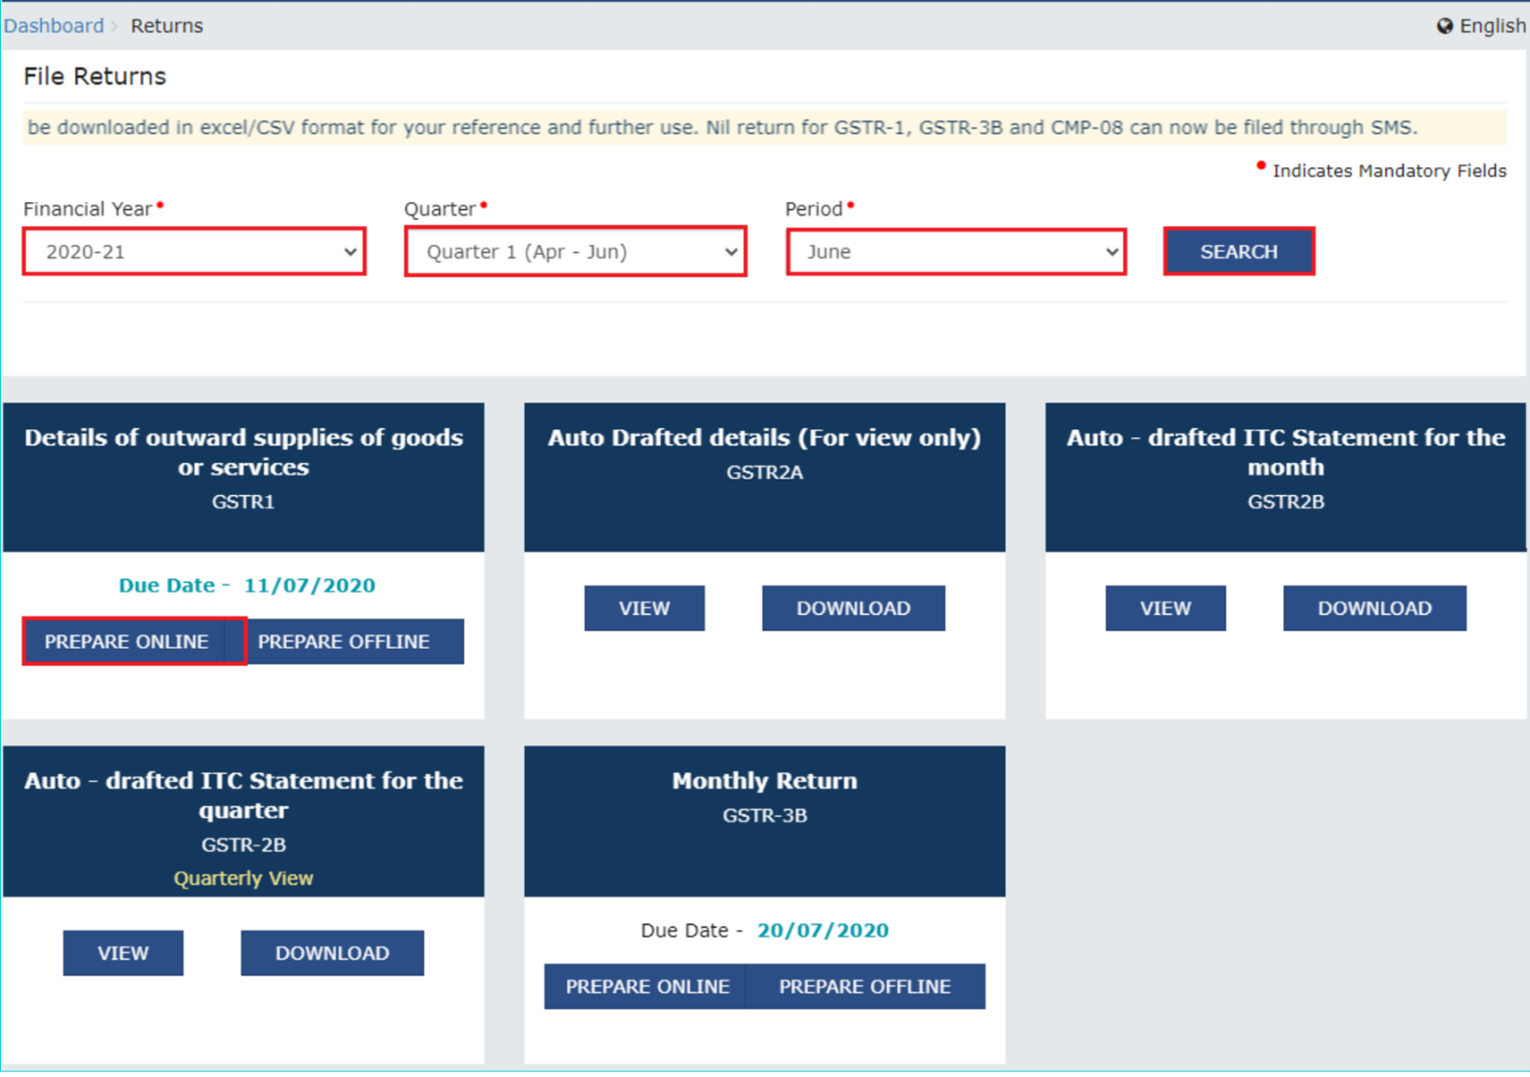Viewport: 1530px width, 1077px height.
Task: Click DOWNLOAD on the monthly GSTR2B tile
Action: 1374,608
